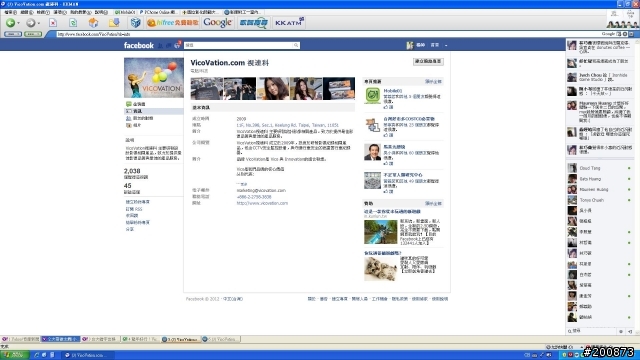
Task: Expand the 'see more' link in description
Action: tap(242, 184)
